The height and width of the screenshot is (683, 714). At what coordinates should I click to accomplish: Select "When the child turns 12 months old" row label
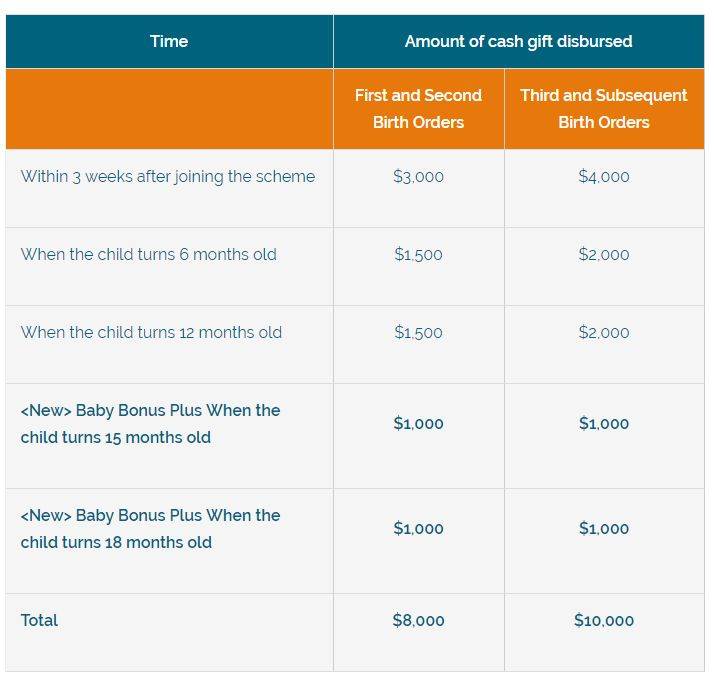(152, 332)
